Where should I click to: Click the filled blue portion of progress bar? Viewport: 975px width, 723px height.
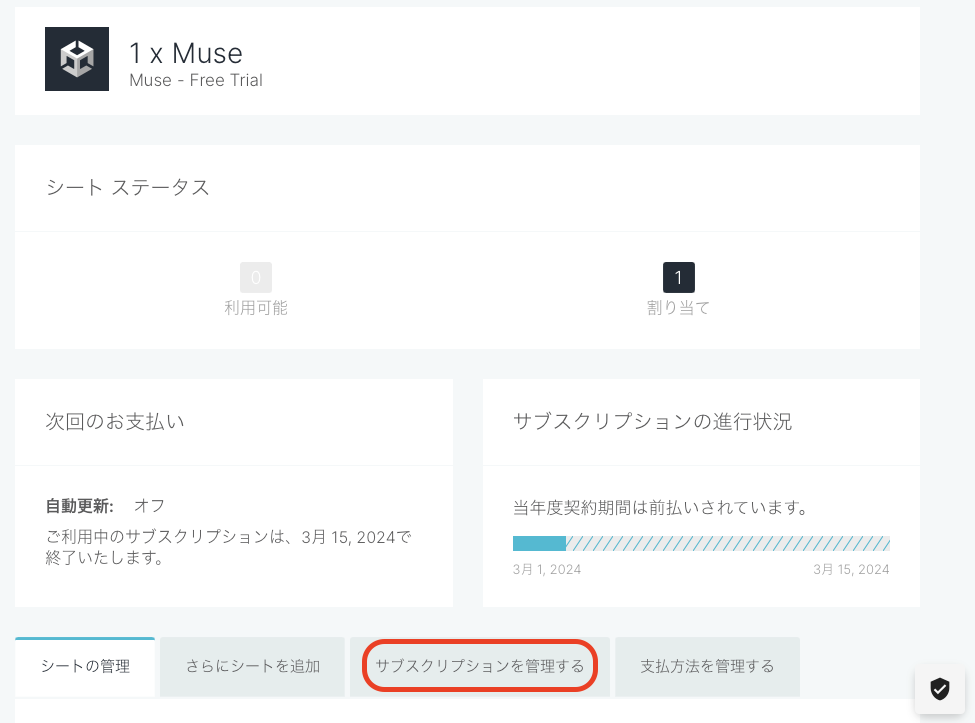pyautogui.click(x=539, y=544)
